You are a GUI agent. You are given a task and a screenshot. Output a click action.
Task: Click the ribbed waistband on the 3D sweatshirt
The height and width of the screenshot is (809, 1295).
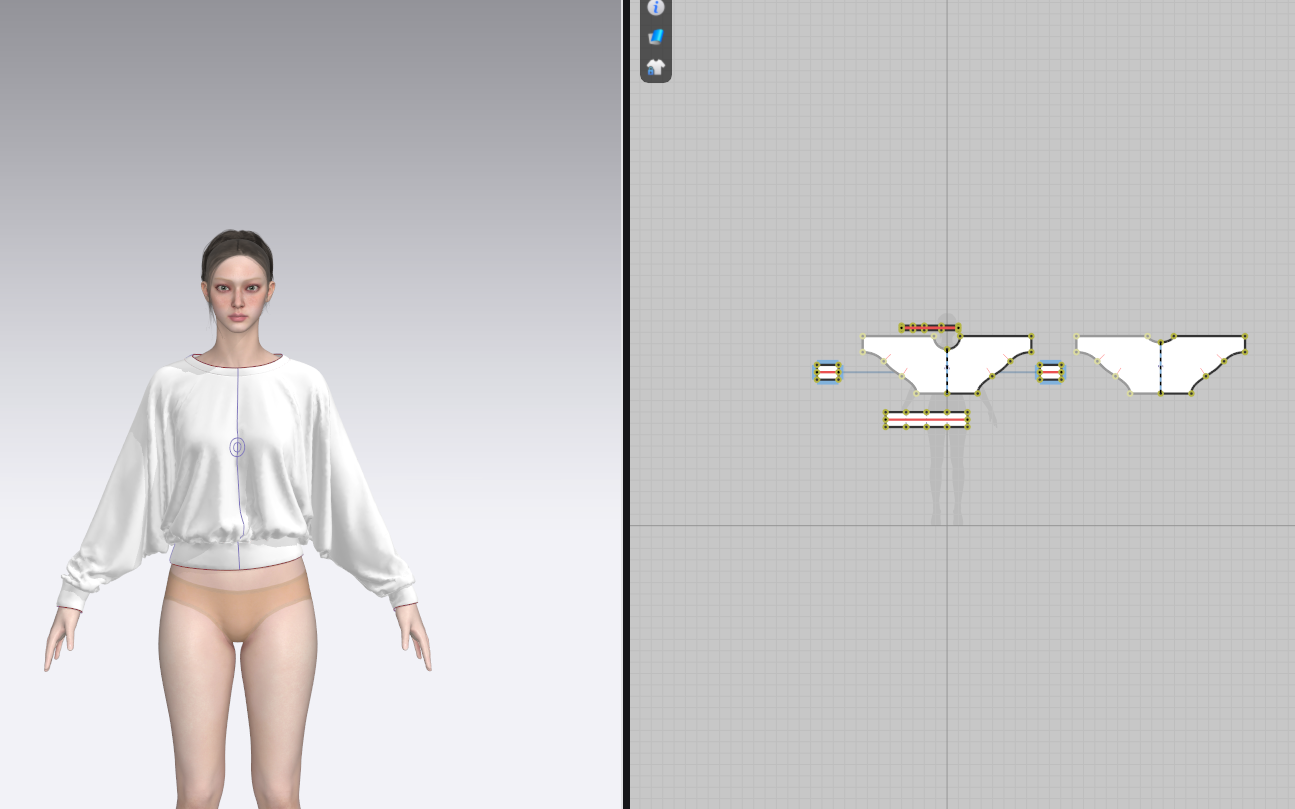coord(237,553)
